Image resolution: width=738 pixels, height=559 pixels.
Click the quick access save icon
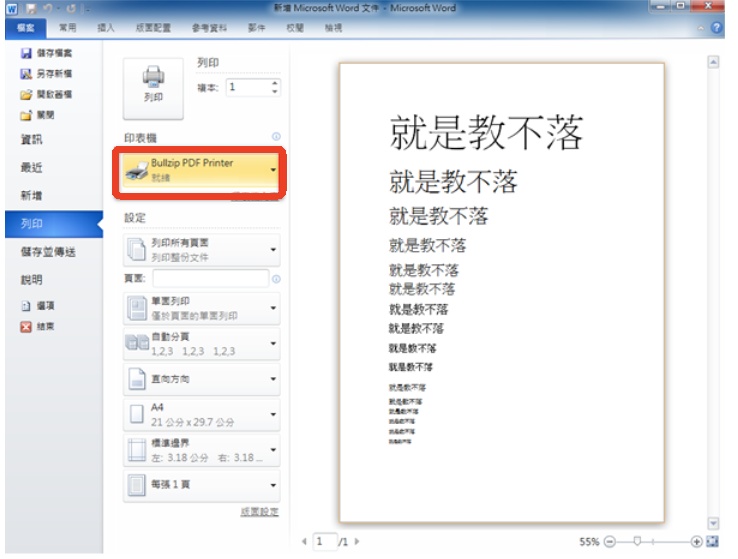point(31,8)
